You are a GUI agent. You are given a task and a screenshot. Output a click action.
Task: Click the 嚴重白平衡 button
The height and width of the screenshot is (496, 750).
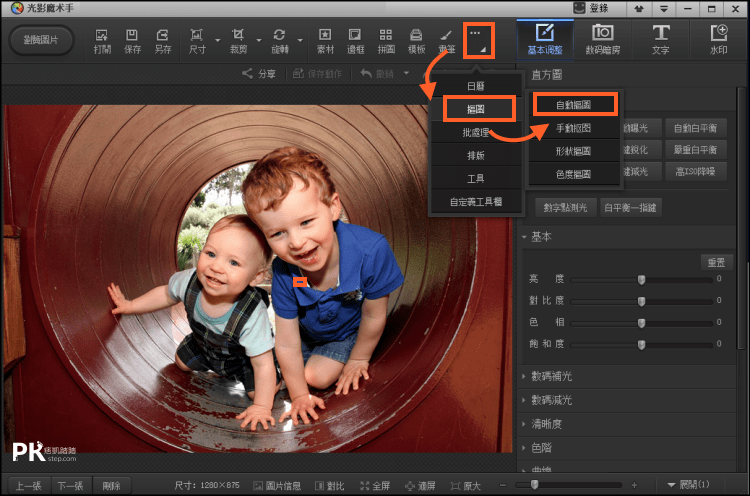click(x=695, y=150)
